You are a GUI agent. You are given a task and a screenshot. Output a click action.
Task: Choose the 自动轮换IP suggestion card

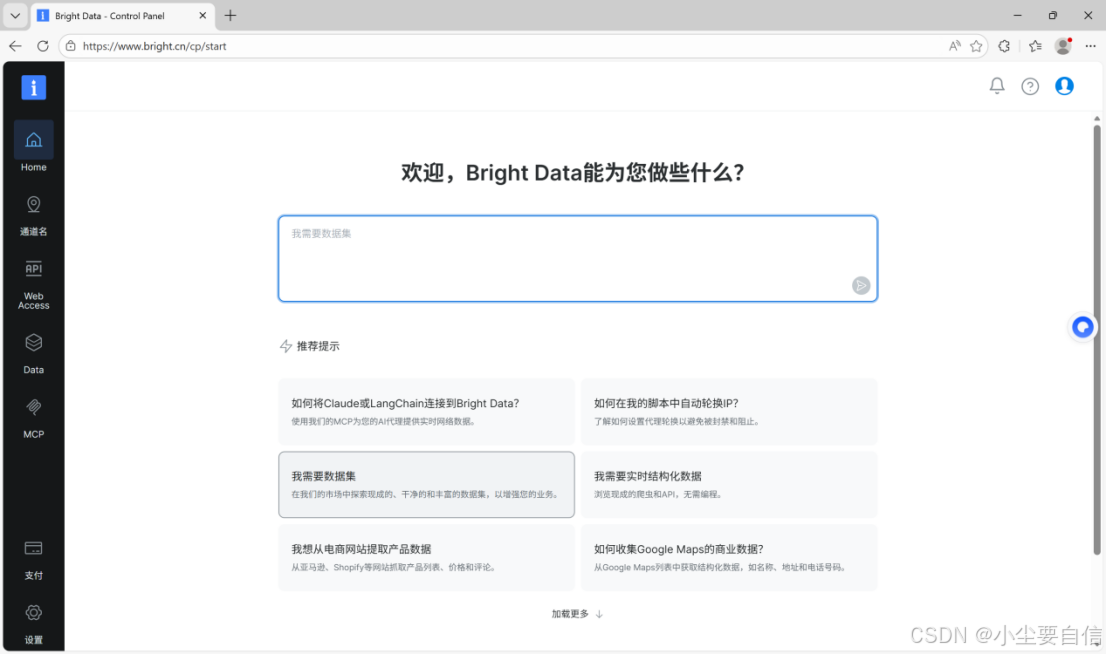(x=729, y=412)
